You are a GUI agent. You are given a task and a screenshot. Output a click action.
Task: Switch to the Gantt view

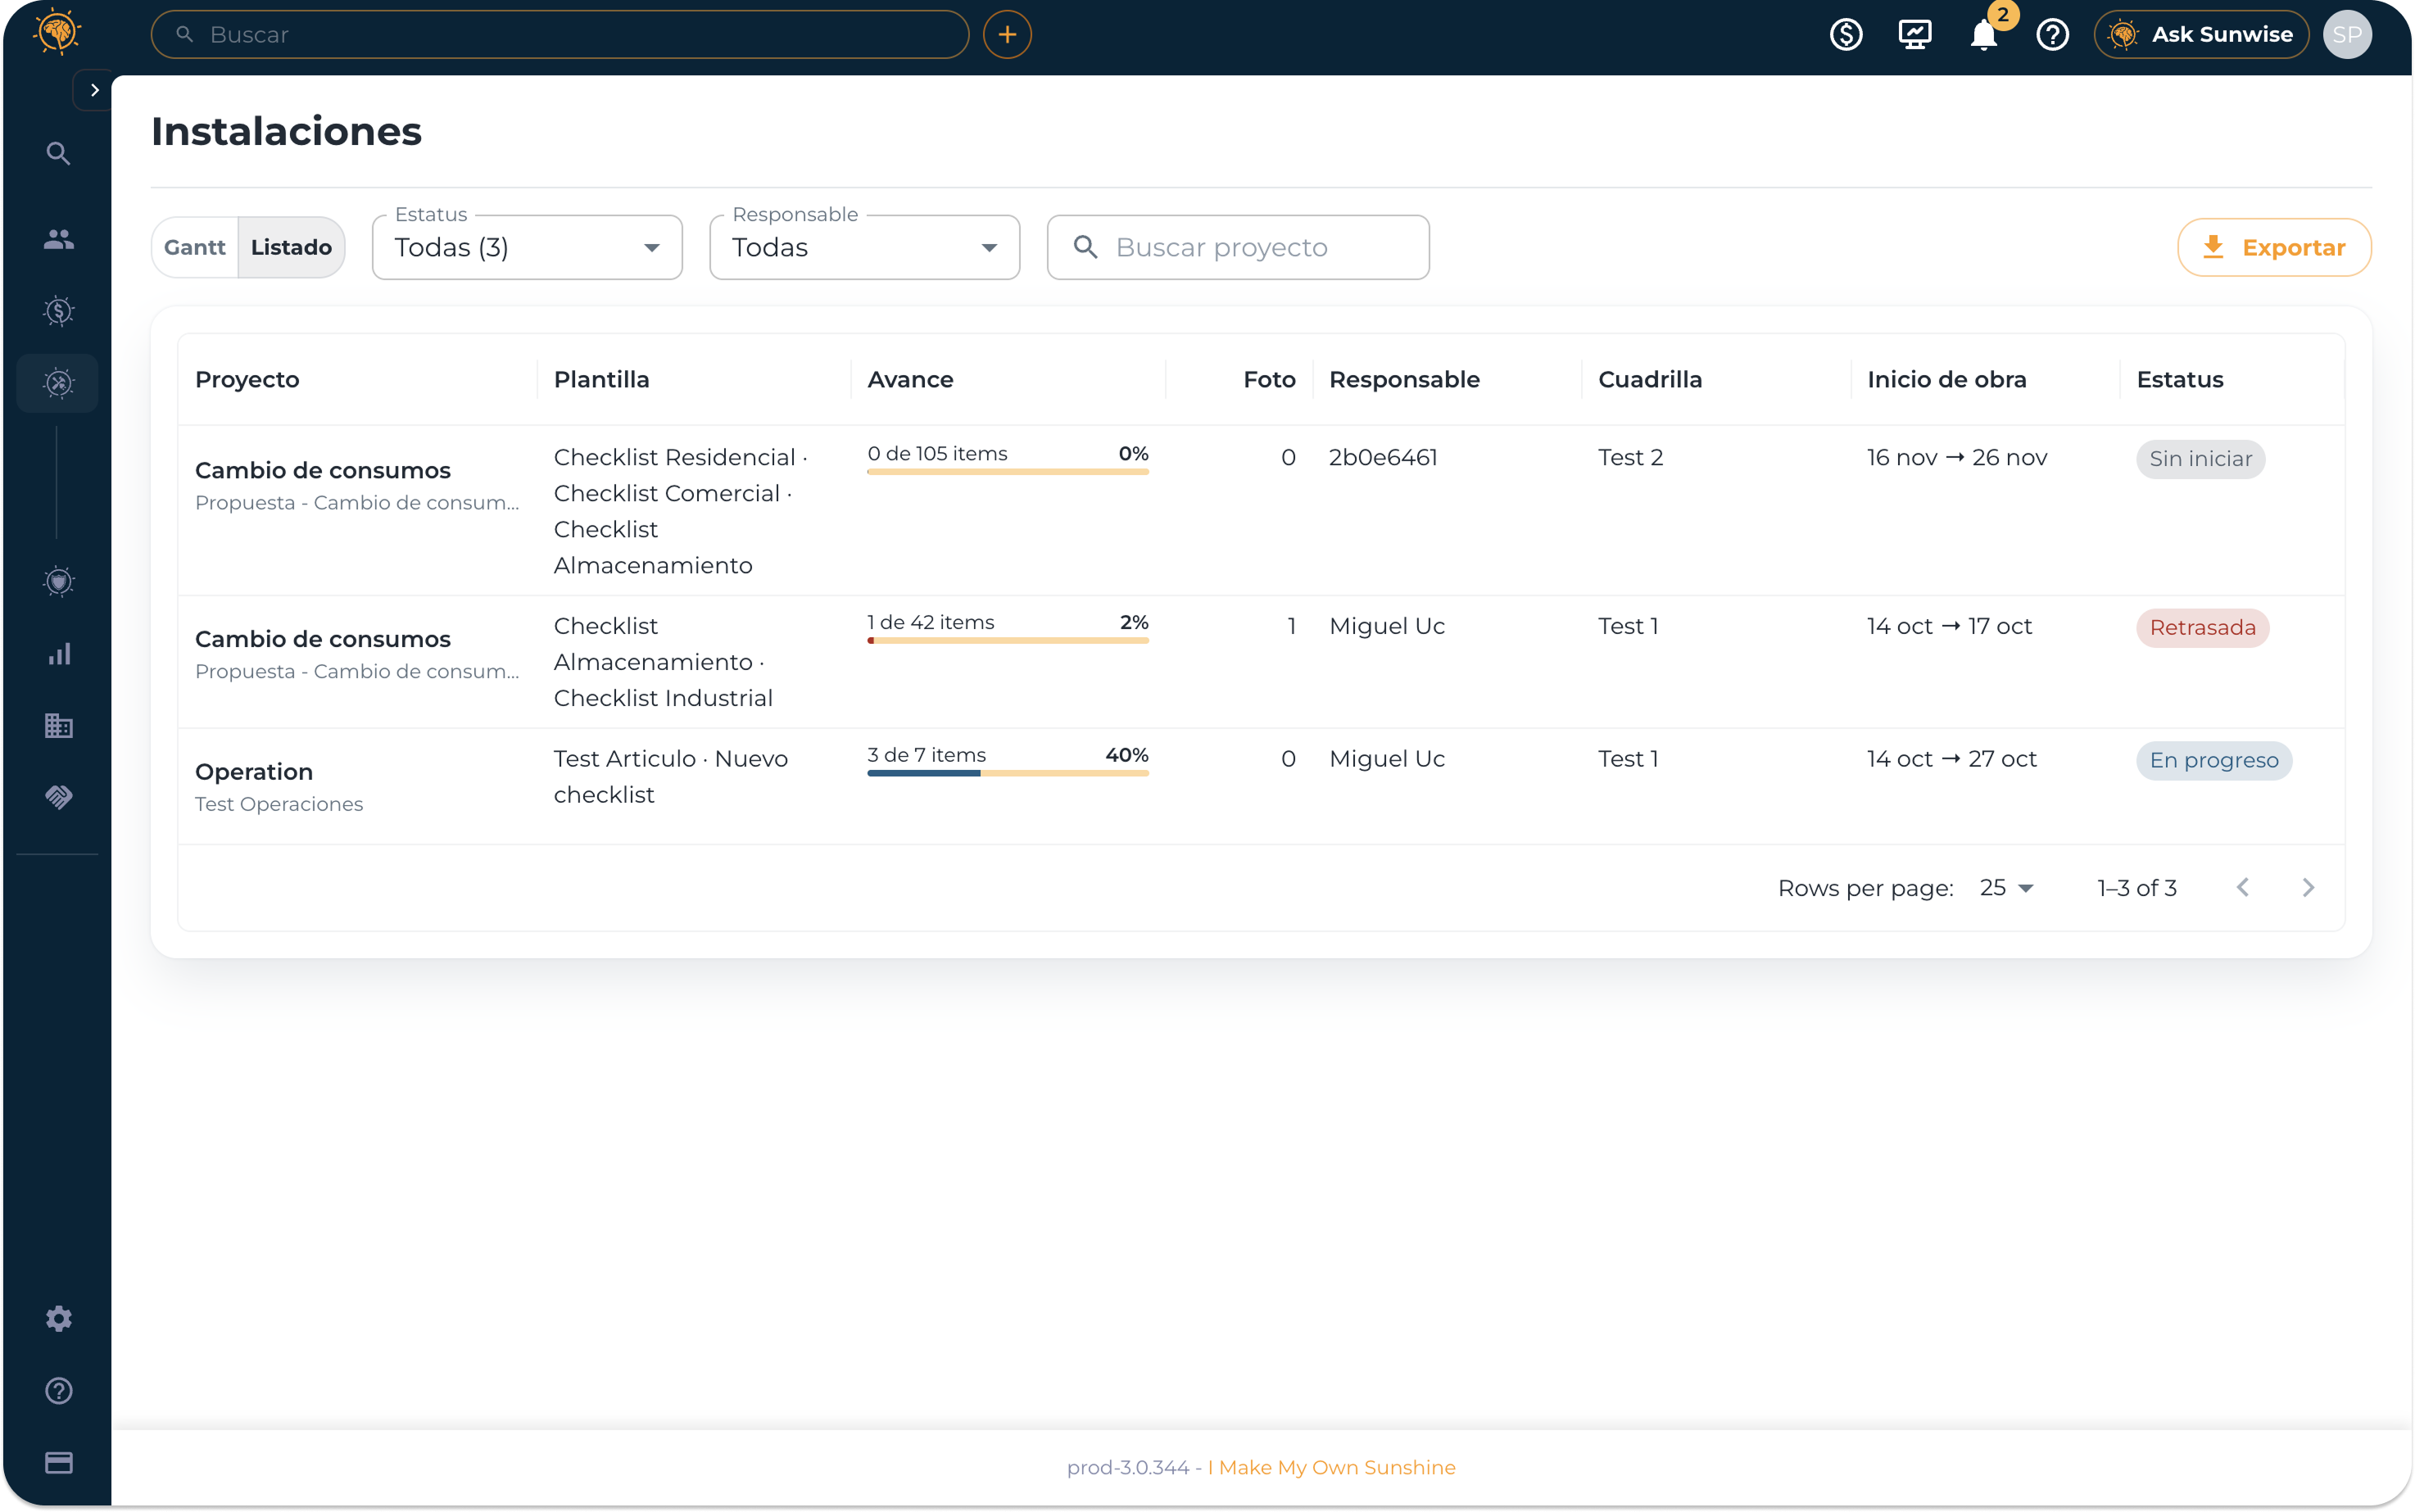(x=195, y=247)
